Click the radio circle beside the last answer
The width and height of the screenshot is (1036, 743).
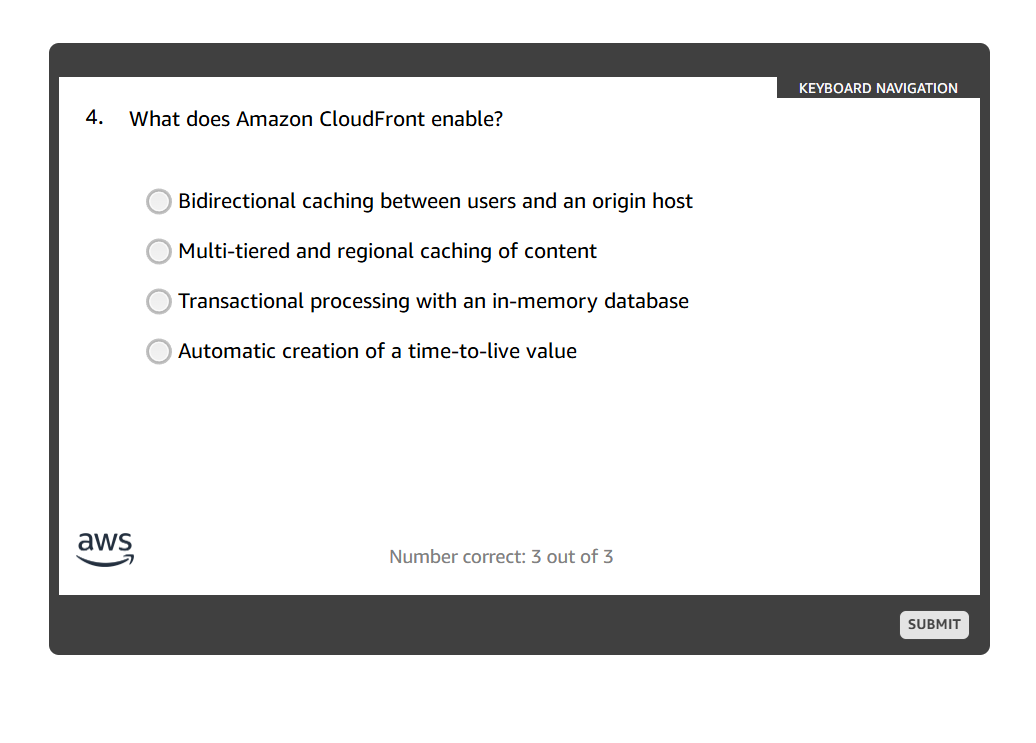pyautogui.click(x=158, y=351)
